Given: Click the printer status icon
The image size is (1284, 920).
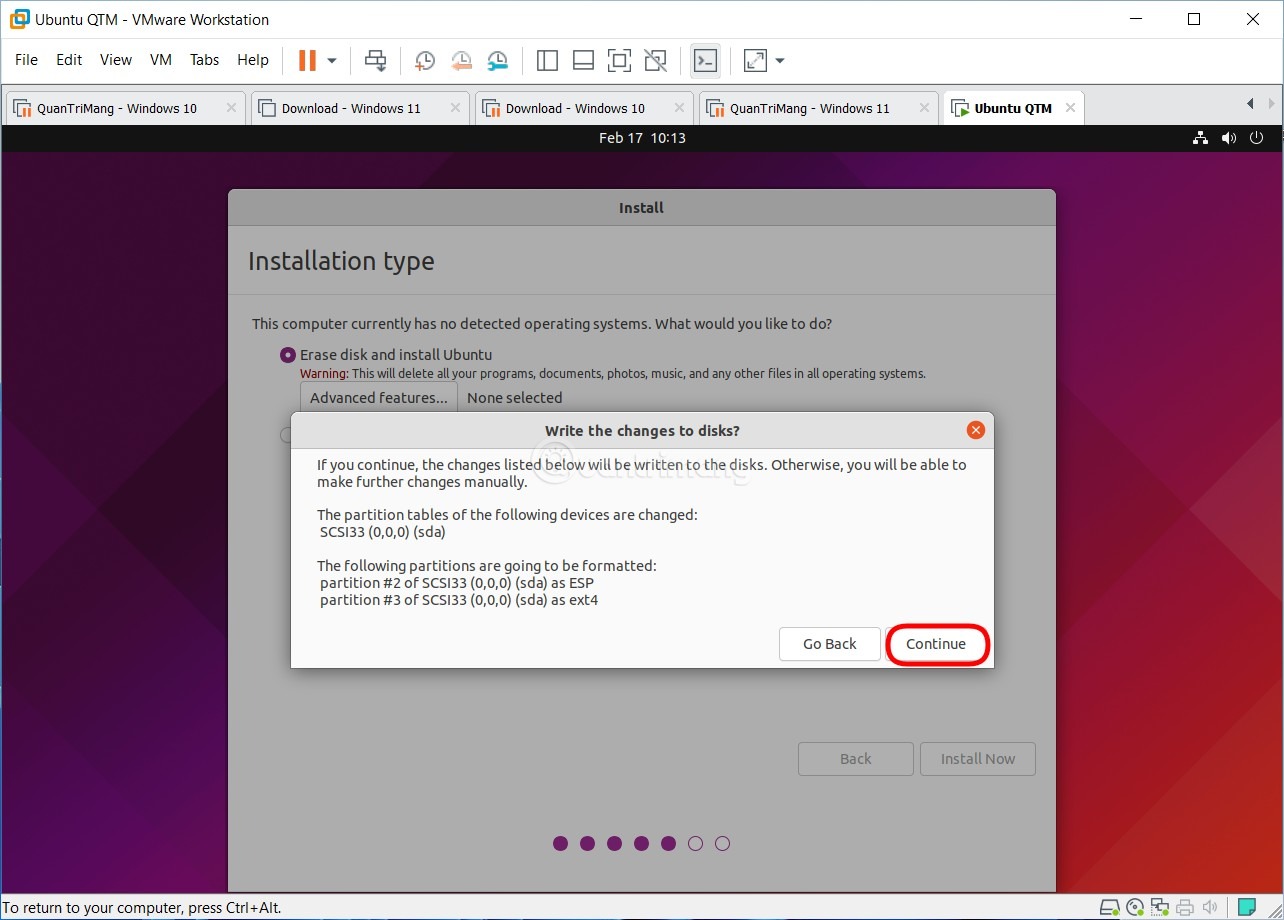Looking at the screenshot, I should click(1185, 908).
